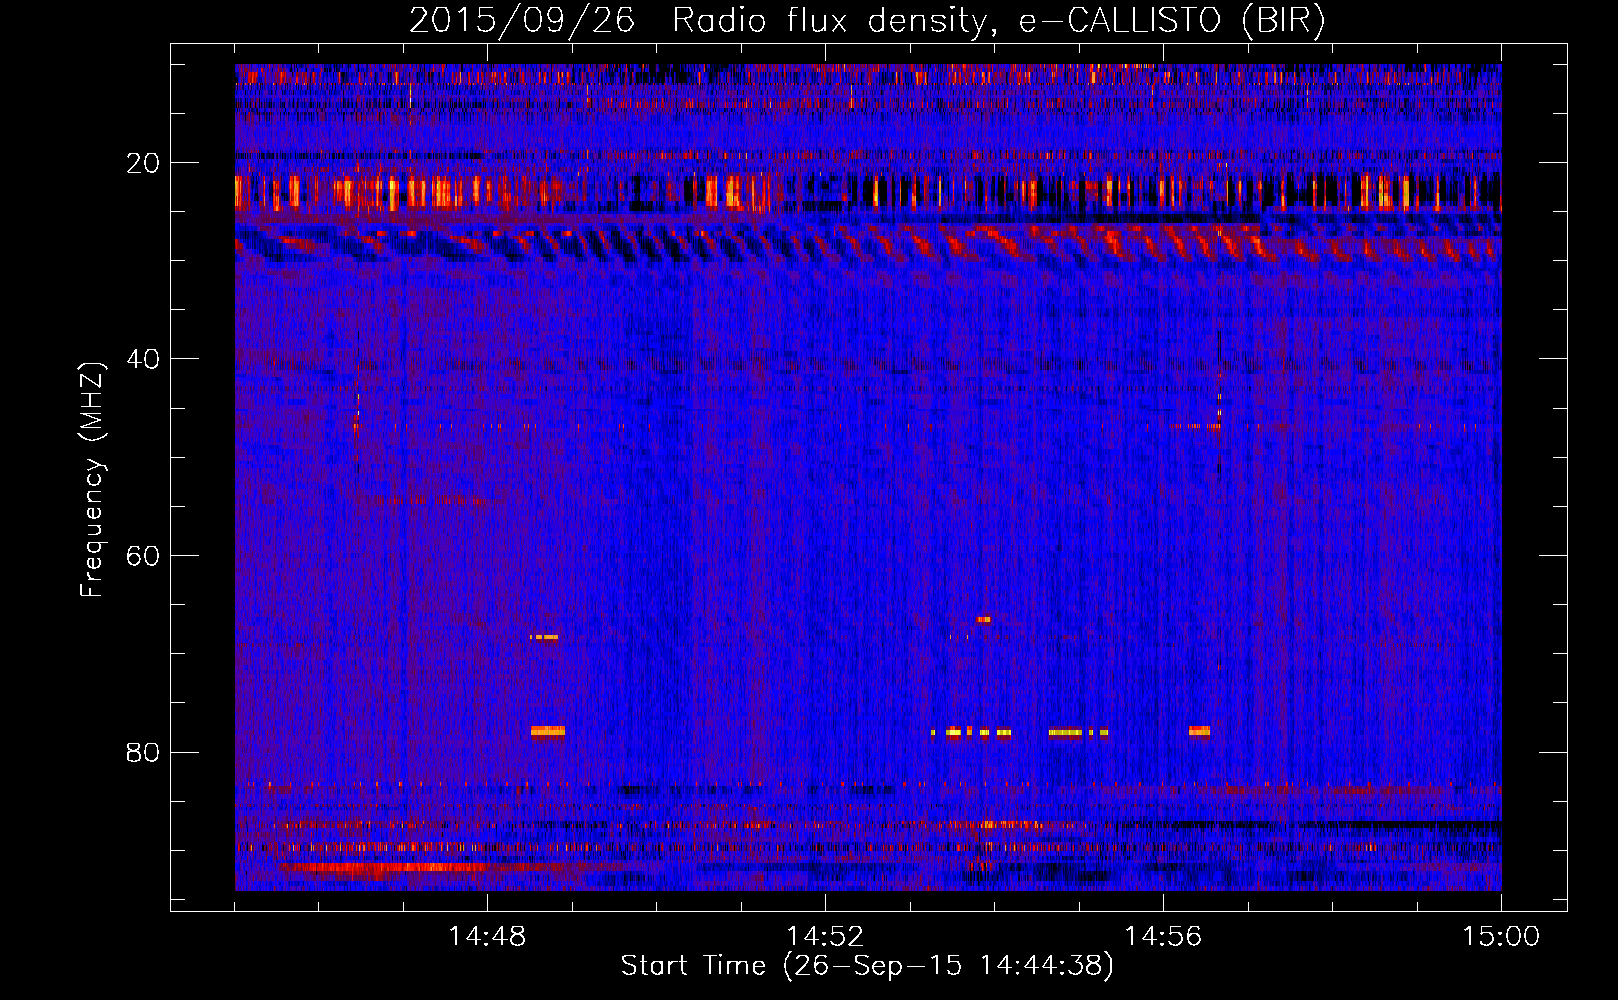Click the 80 MHz frequency tick label
Screen dimensions: 1618x1000
(x=143, y=752)
